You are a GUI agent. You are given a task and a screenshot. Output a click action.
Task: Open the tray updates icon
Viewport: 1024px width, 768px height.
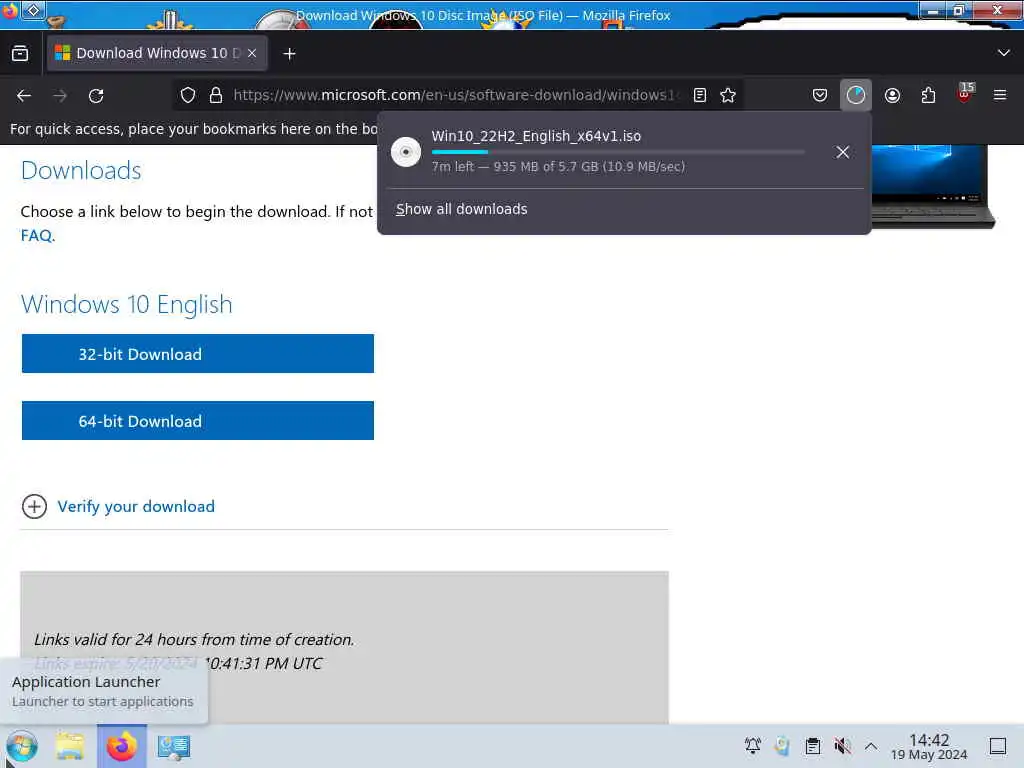(782, 746)
